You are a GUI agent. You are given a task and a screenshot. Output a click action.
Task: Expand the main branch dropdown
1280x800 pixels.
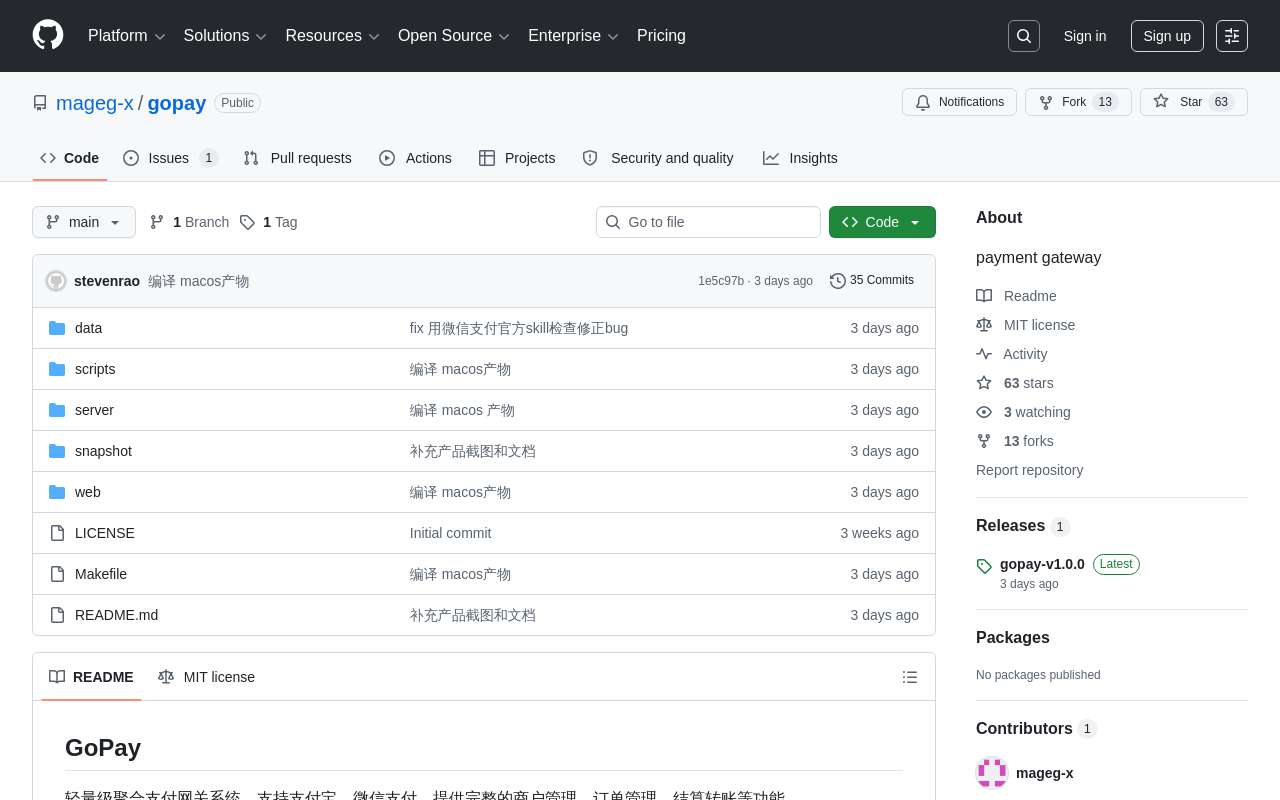pos(84,222)
